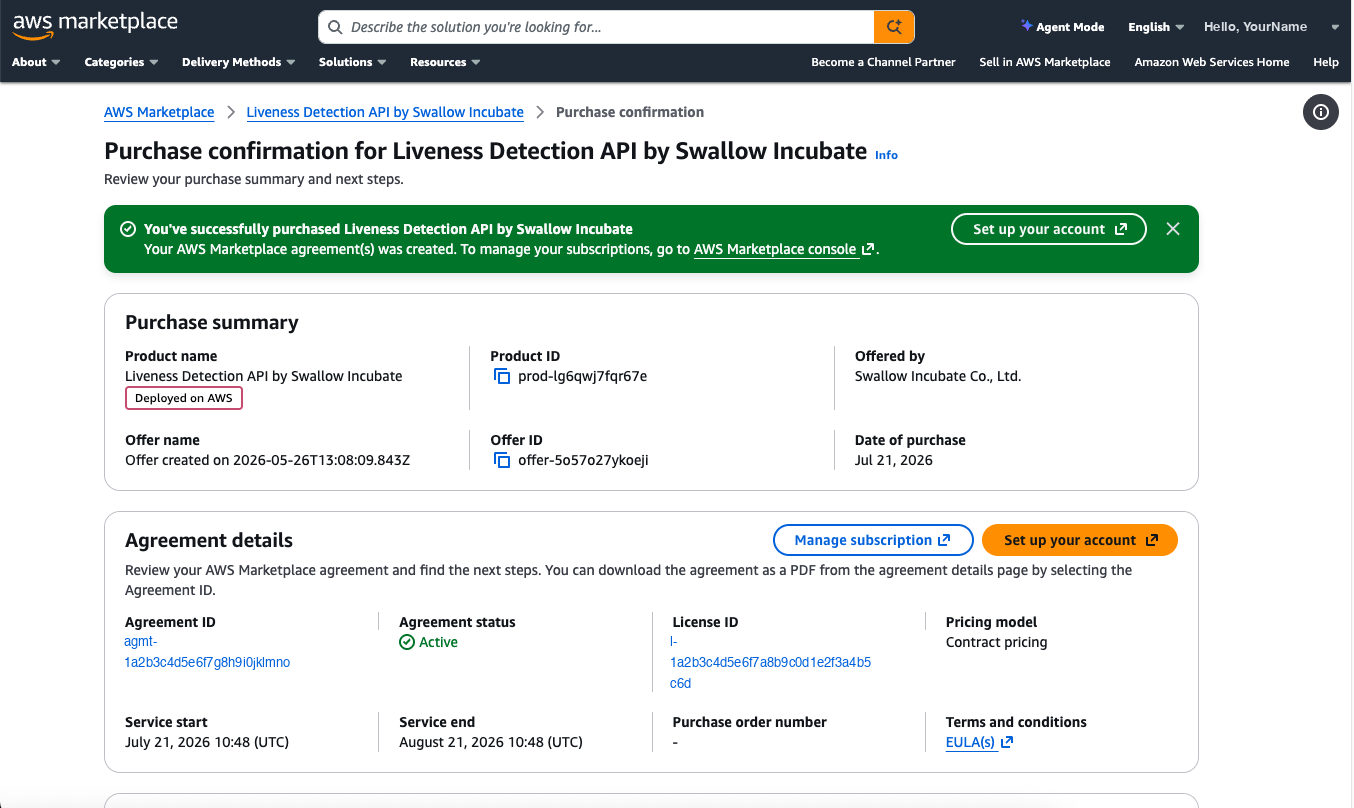Expand the Categories menu
Screen dimensions: 1354x808
[x=121, y=62]
